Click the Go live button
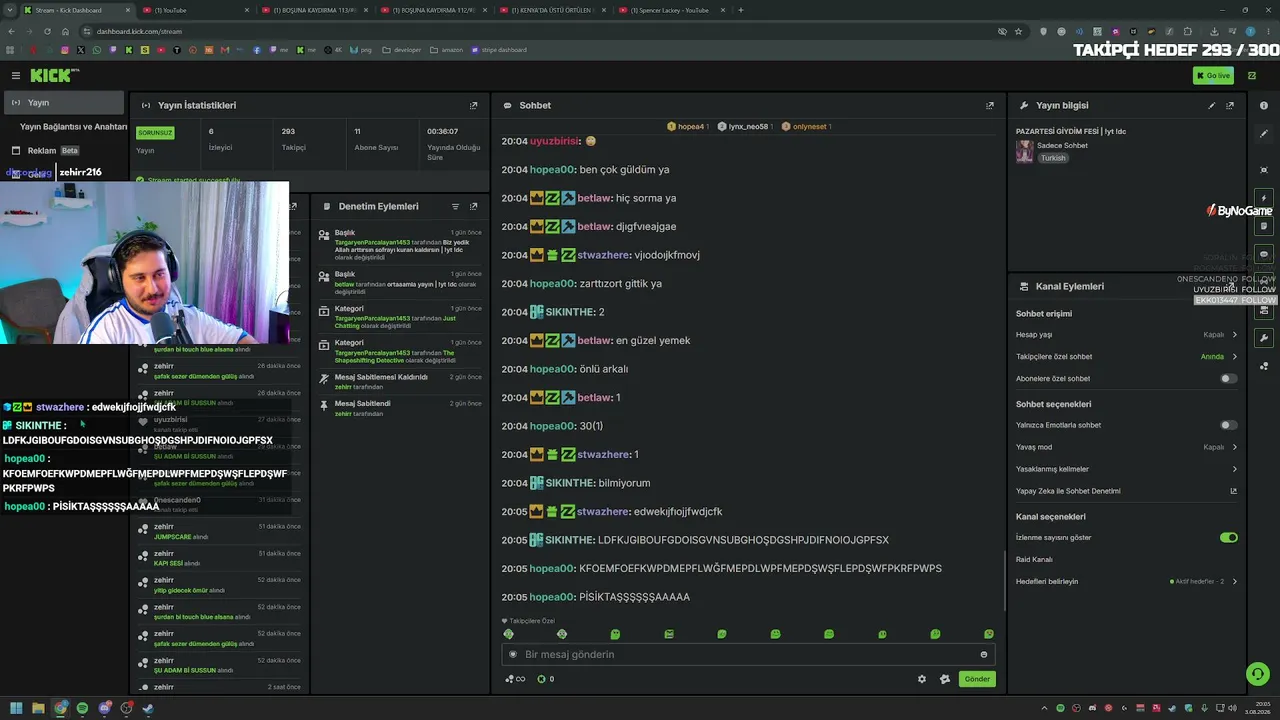Viewport: 1280px width, 720px height. point(1213,76)
